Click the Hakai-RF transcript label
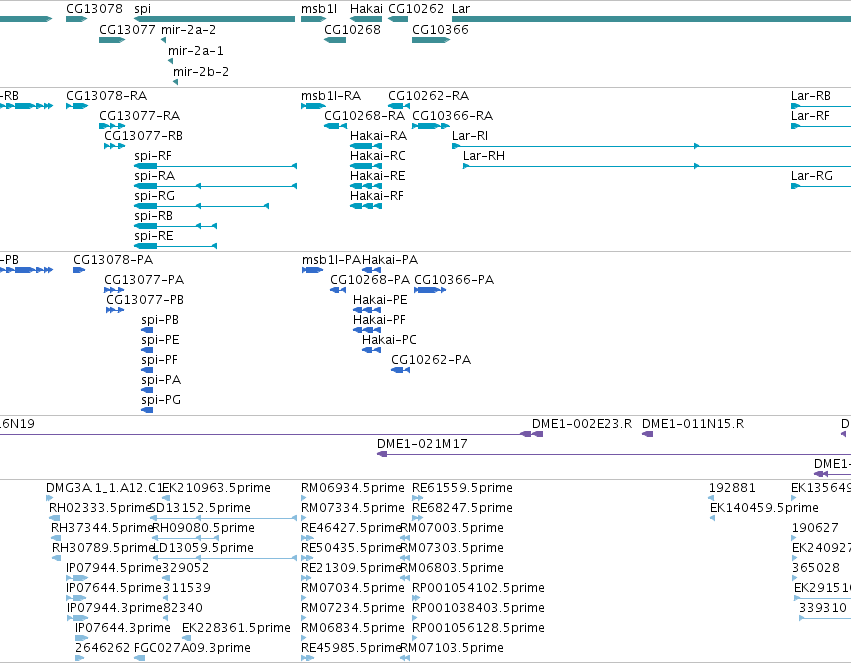Screen dimensions: 851x663 [377, 196]
